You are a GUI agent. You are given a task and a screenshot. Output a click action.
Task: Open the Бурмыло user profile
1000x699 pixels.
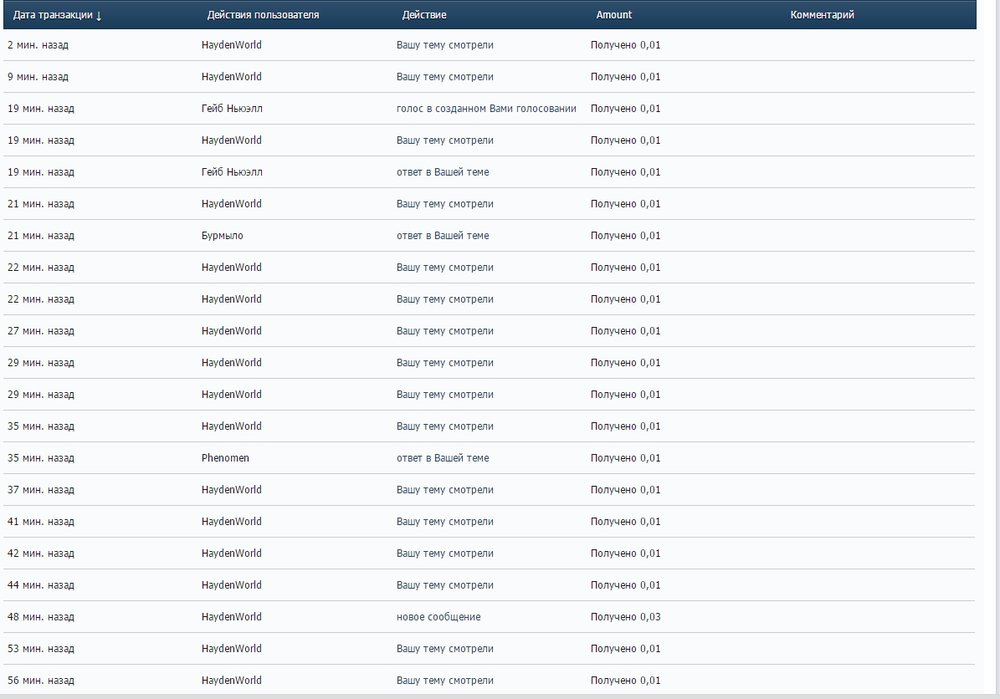(222, 236)
